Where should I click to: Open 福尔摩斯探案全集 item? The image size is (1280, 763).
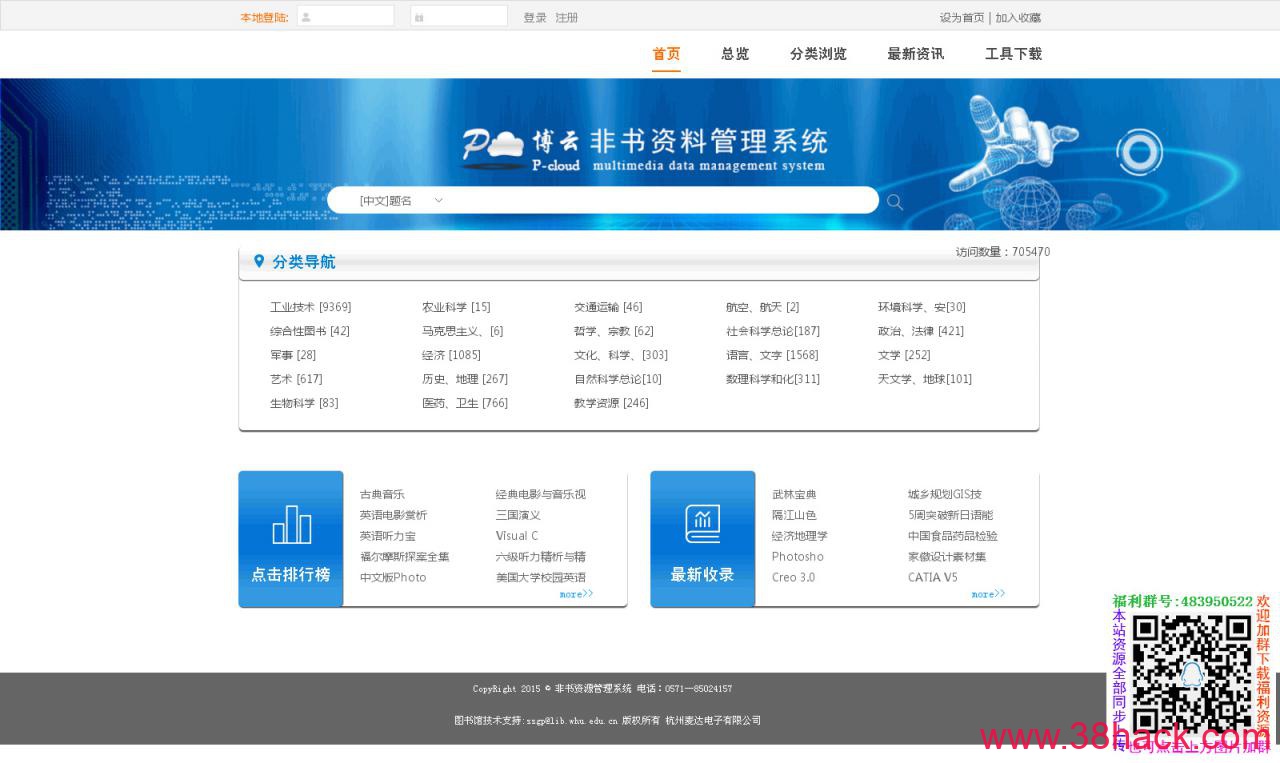point(404,557)
